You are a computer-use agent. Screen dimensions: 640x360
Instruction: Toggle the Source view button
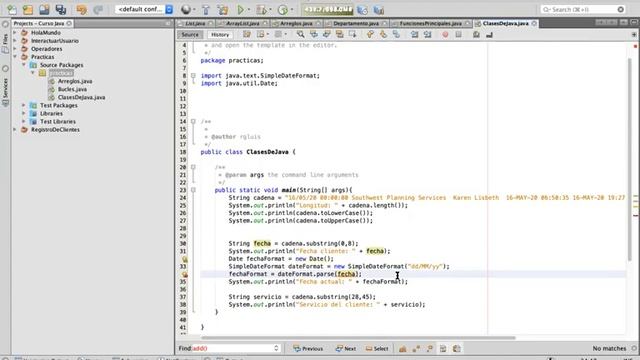pyautogui.click(x=190, y=35)
